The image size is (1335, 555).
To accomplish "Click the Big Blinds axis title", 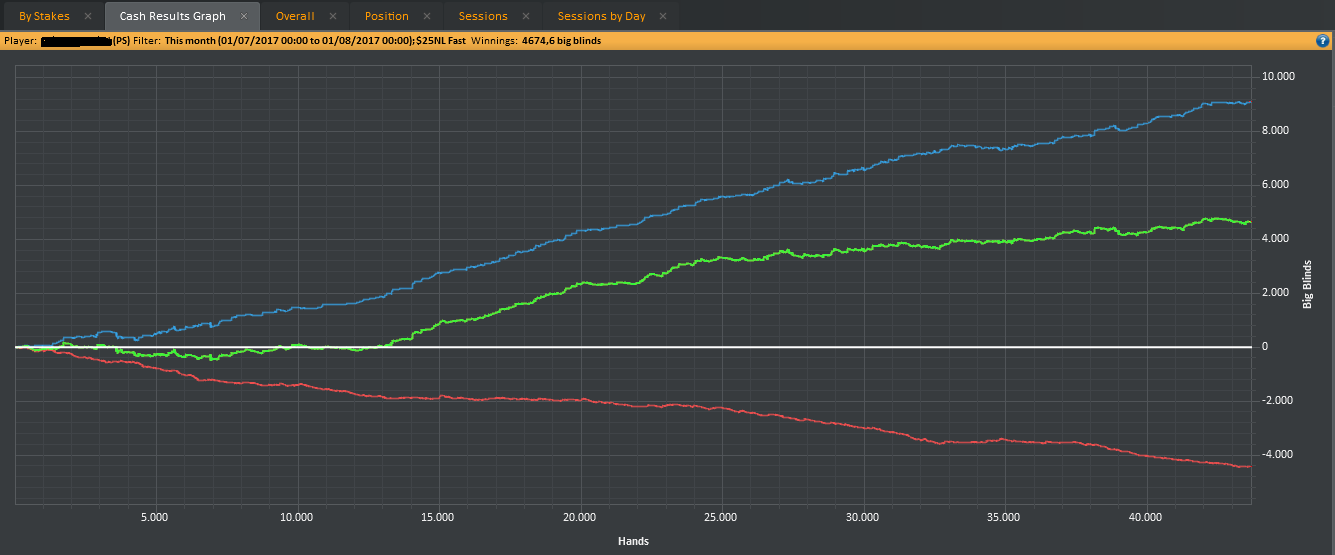I will 1307,283.
